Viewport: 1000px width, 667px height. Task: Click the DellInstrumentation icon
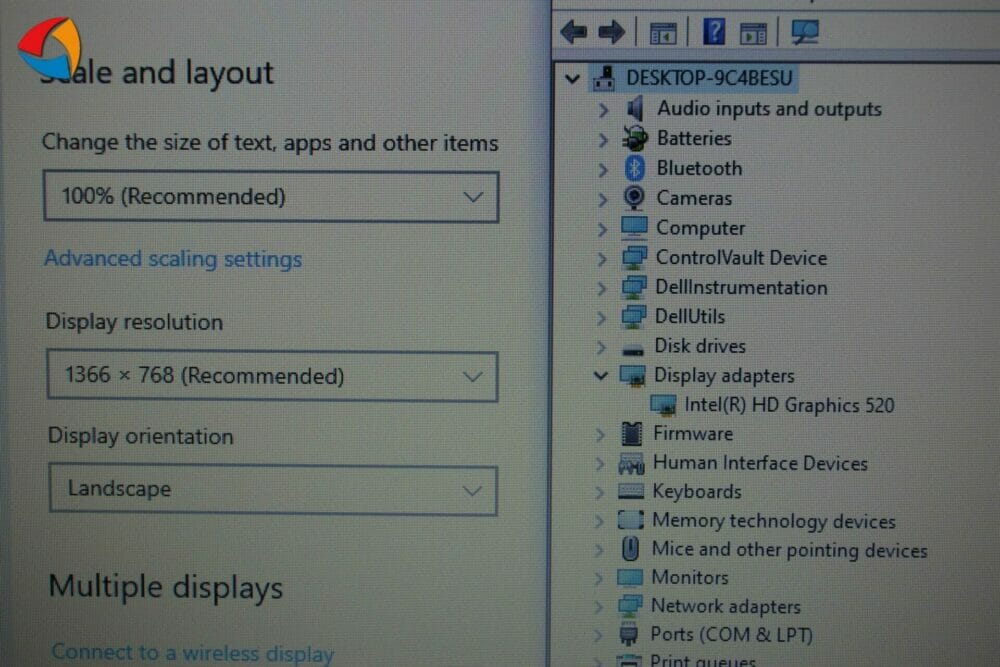click(x=634, y=287)
